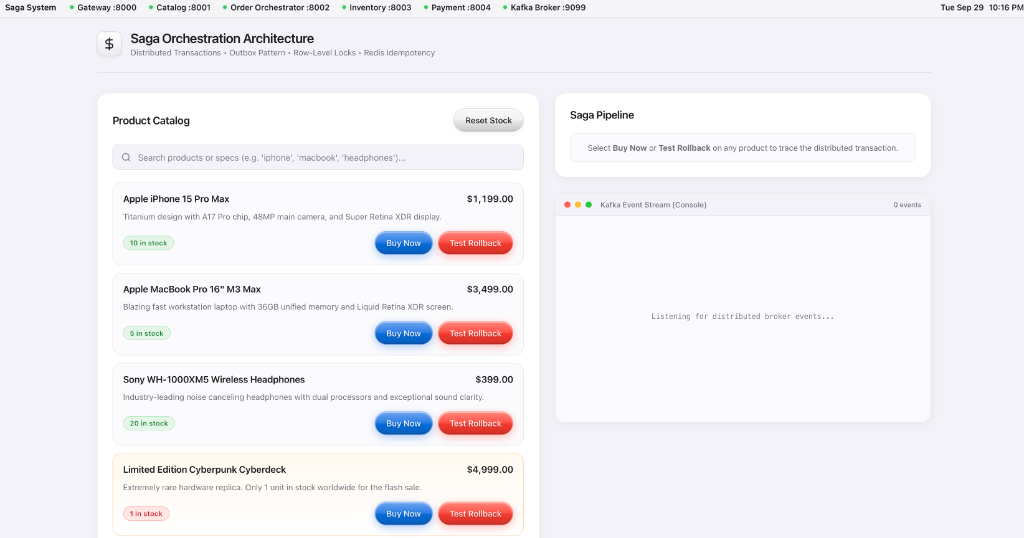Click the Cyberdeck extremely rare hardware description
This screenshot has width=1024, height=538.
[272, 487]
